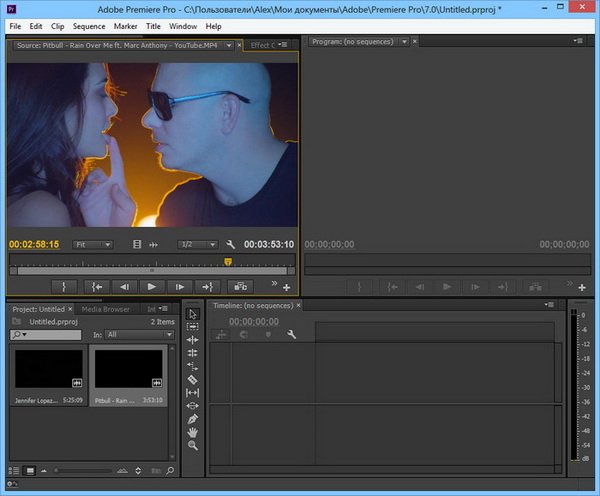The width and height of the screenshot is (600, 496).
Task: Click the Pitbull clip thumbnail
Action: (x=128, y=369)
